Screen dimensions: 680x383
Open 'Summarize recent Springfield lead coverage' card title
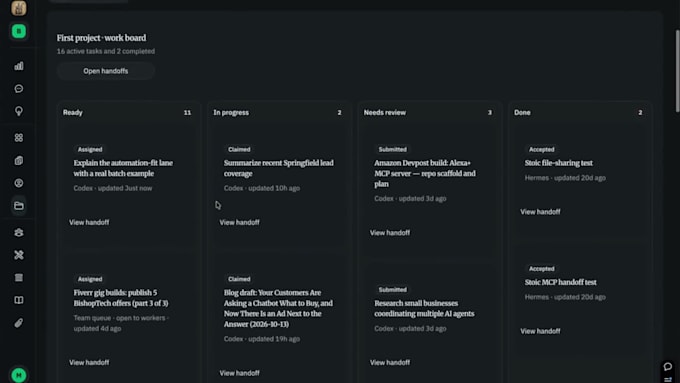[x=278, y=168]
